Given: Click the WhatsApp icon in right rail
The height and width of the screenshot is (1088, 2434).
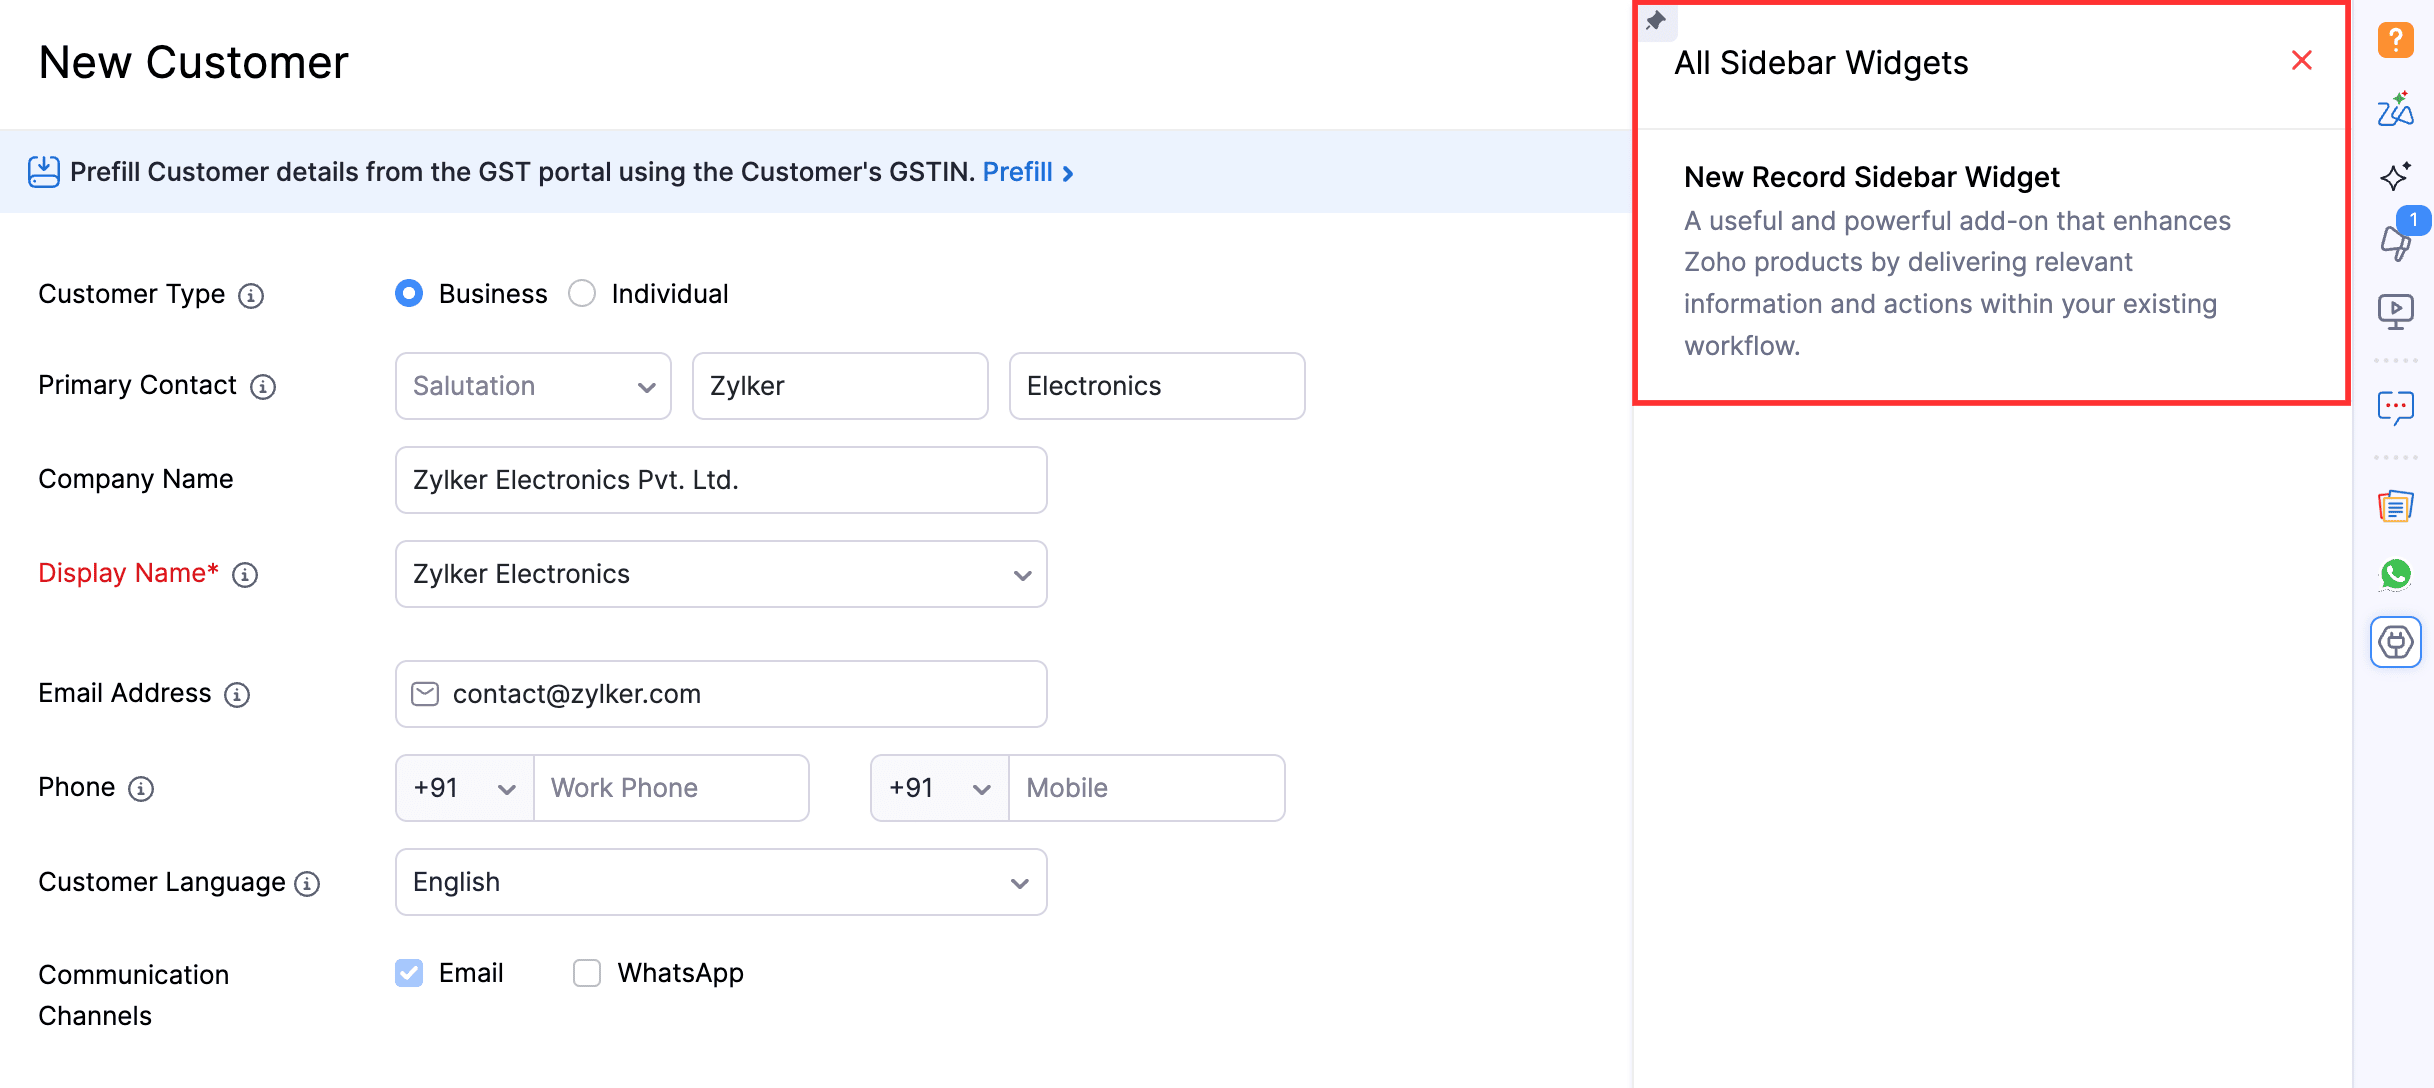Looking at the screenshot, I should [x=2395, y=574].
